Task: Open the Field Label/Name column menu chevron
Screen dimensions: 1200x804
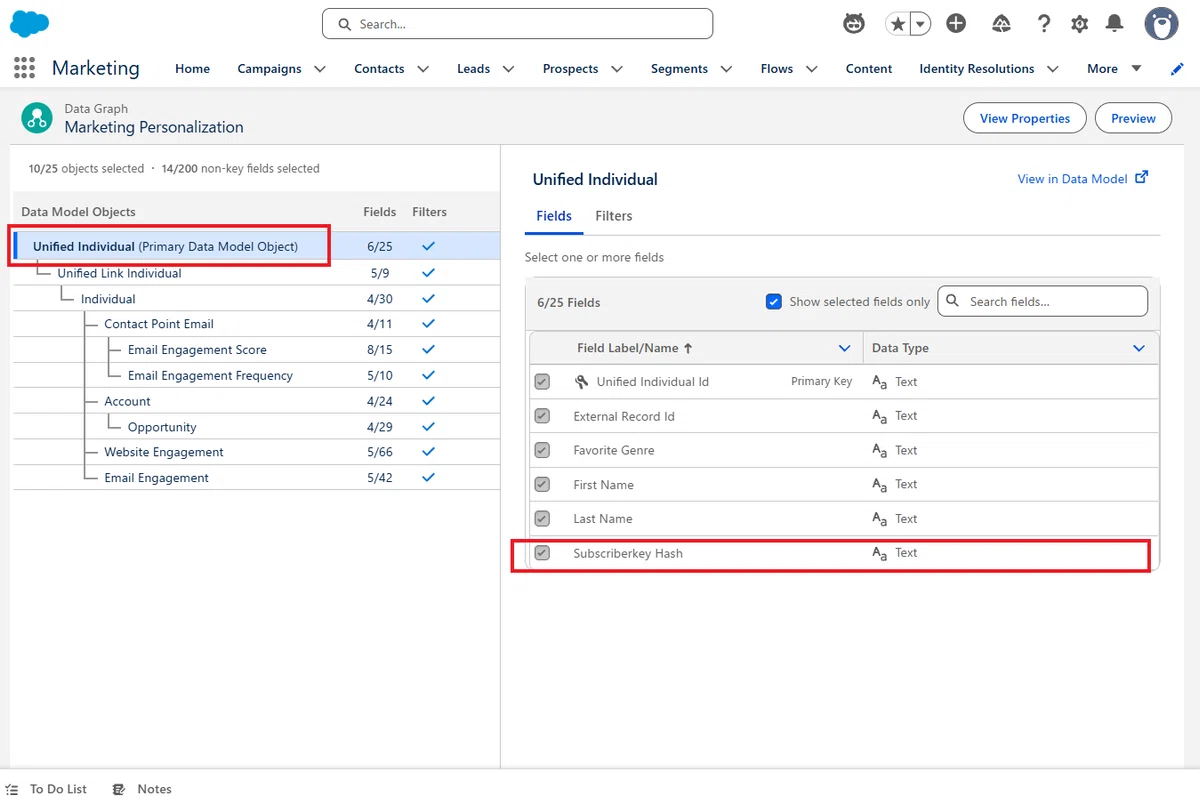Action: coord(844,348)
